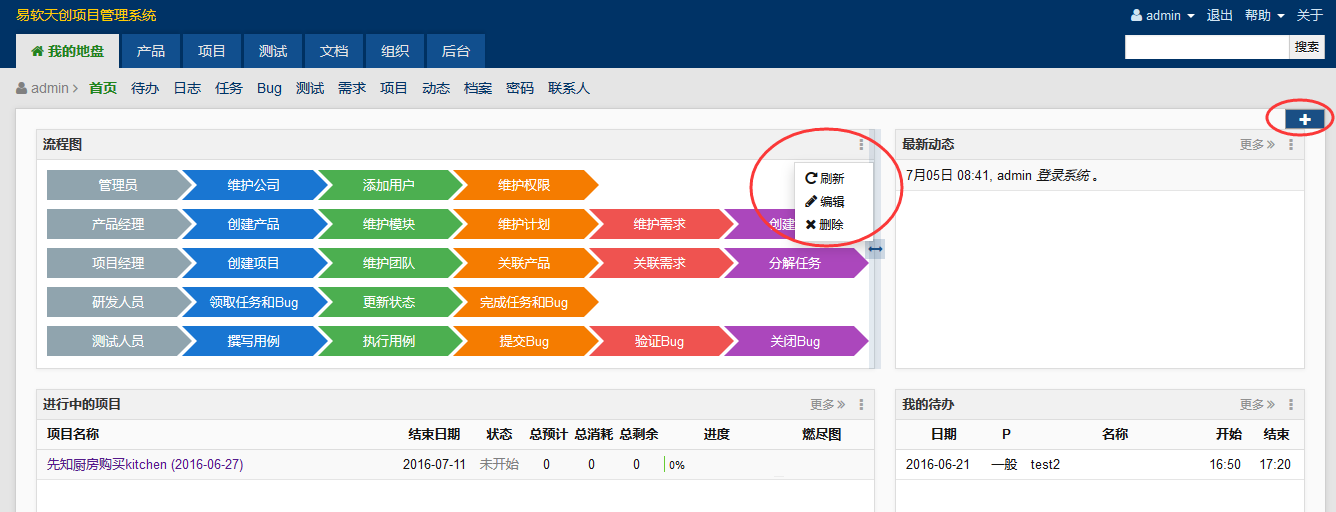Click 关闭Bug flow step
The height and width of the screenshot is (512, 1336).
795,341
